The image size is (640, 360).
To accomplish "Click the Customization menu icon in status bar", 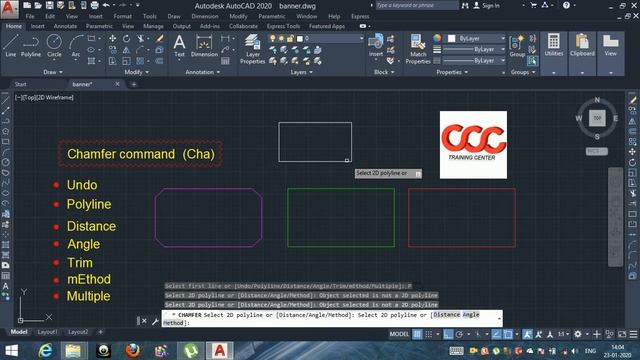I will (x=633, y=334).
